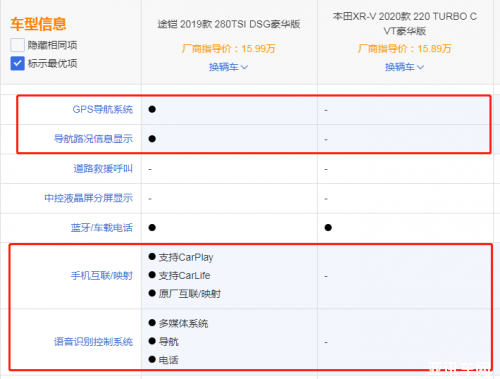This screenshot has height=379, width=500.
Task: Open the 语音识别控制系统 link
Action: click(93, 342)
